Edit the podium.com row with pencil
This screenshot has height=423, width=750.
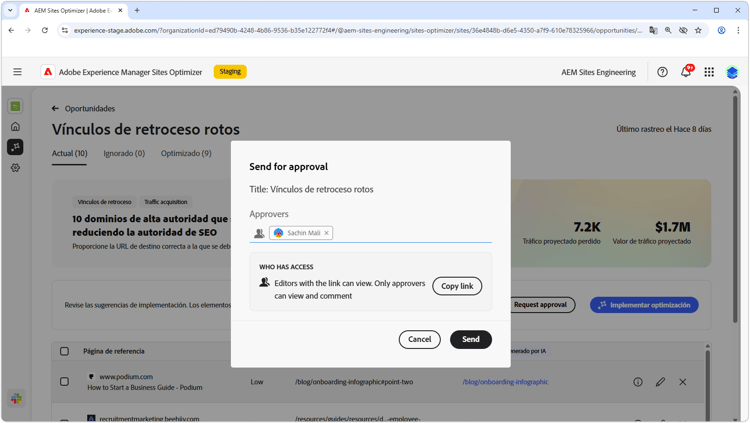(x=660, y=382)
